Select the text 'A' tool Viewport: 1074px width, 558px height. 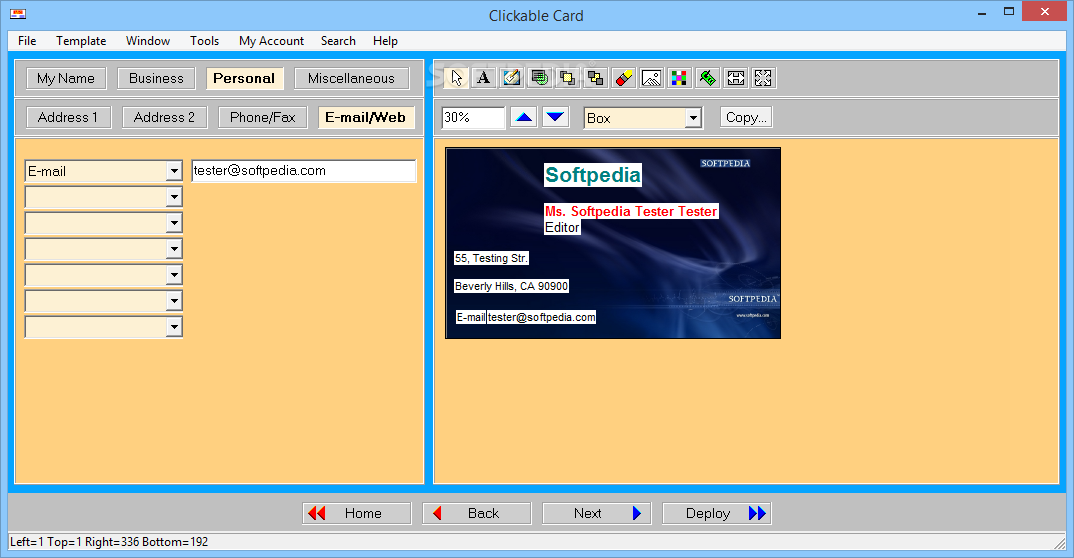point(484,78)
